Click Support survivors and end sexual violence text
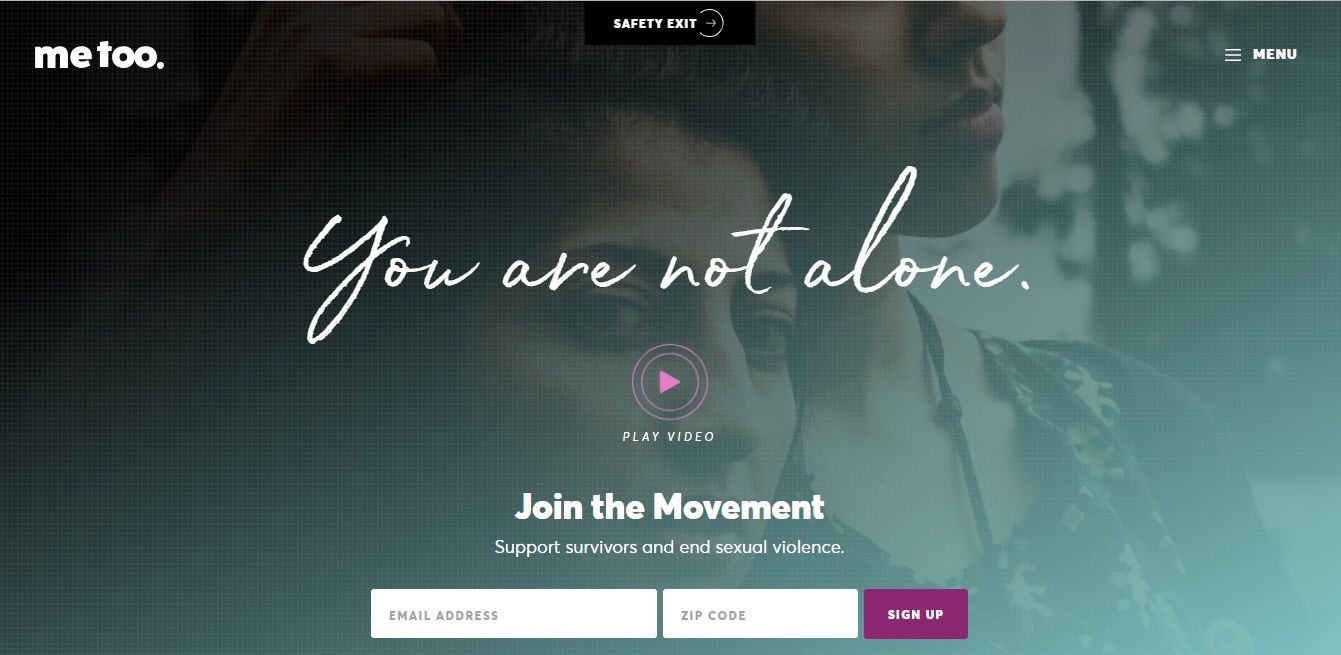The width and height of the screenshot is (1341, 655). pos(670,548)
